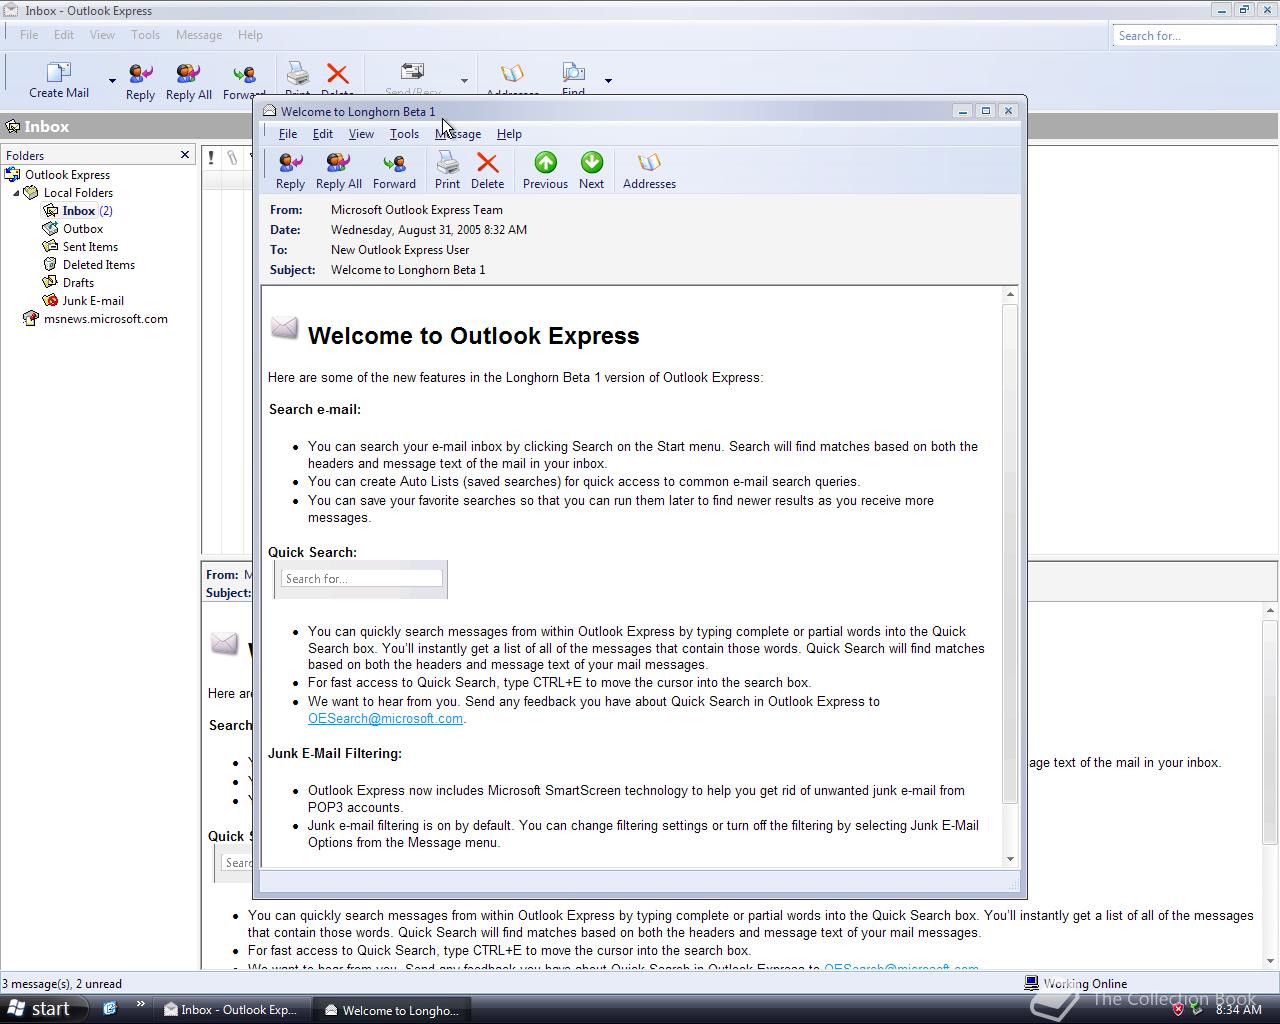Open main window View menu

(102, 35)
